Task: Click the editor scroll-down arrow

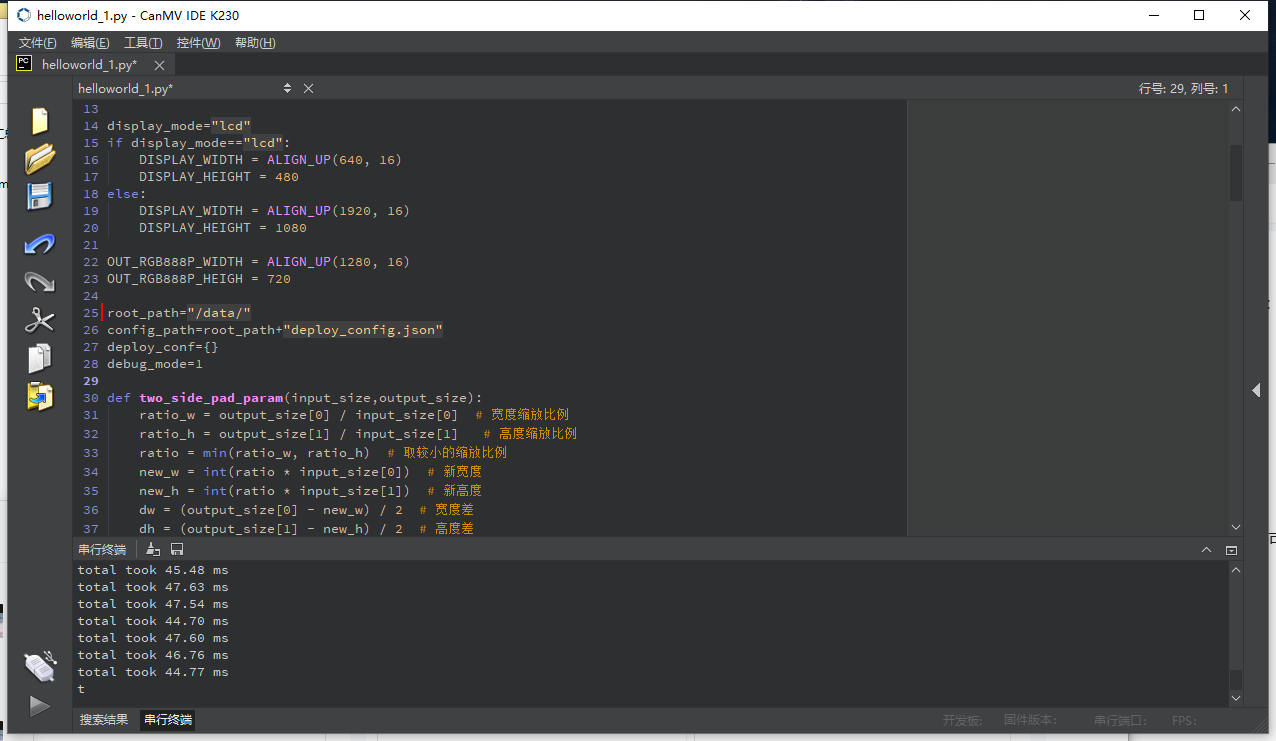Action: 1236,527
